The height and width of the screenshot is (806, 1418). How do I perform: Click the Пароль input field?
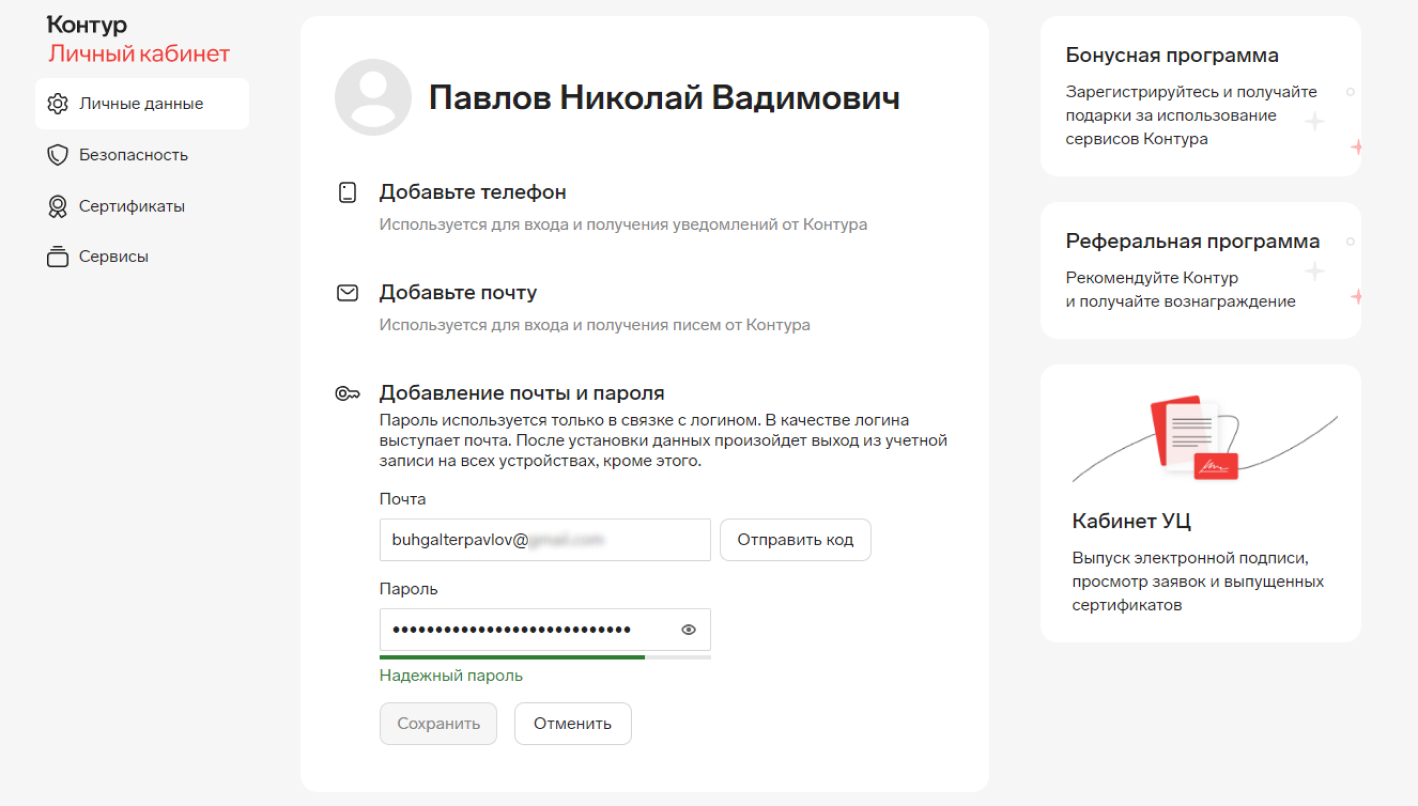545,630
